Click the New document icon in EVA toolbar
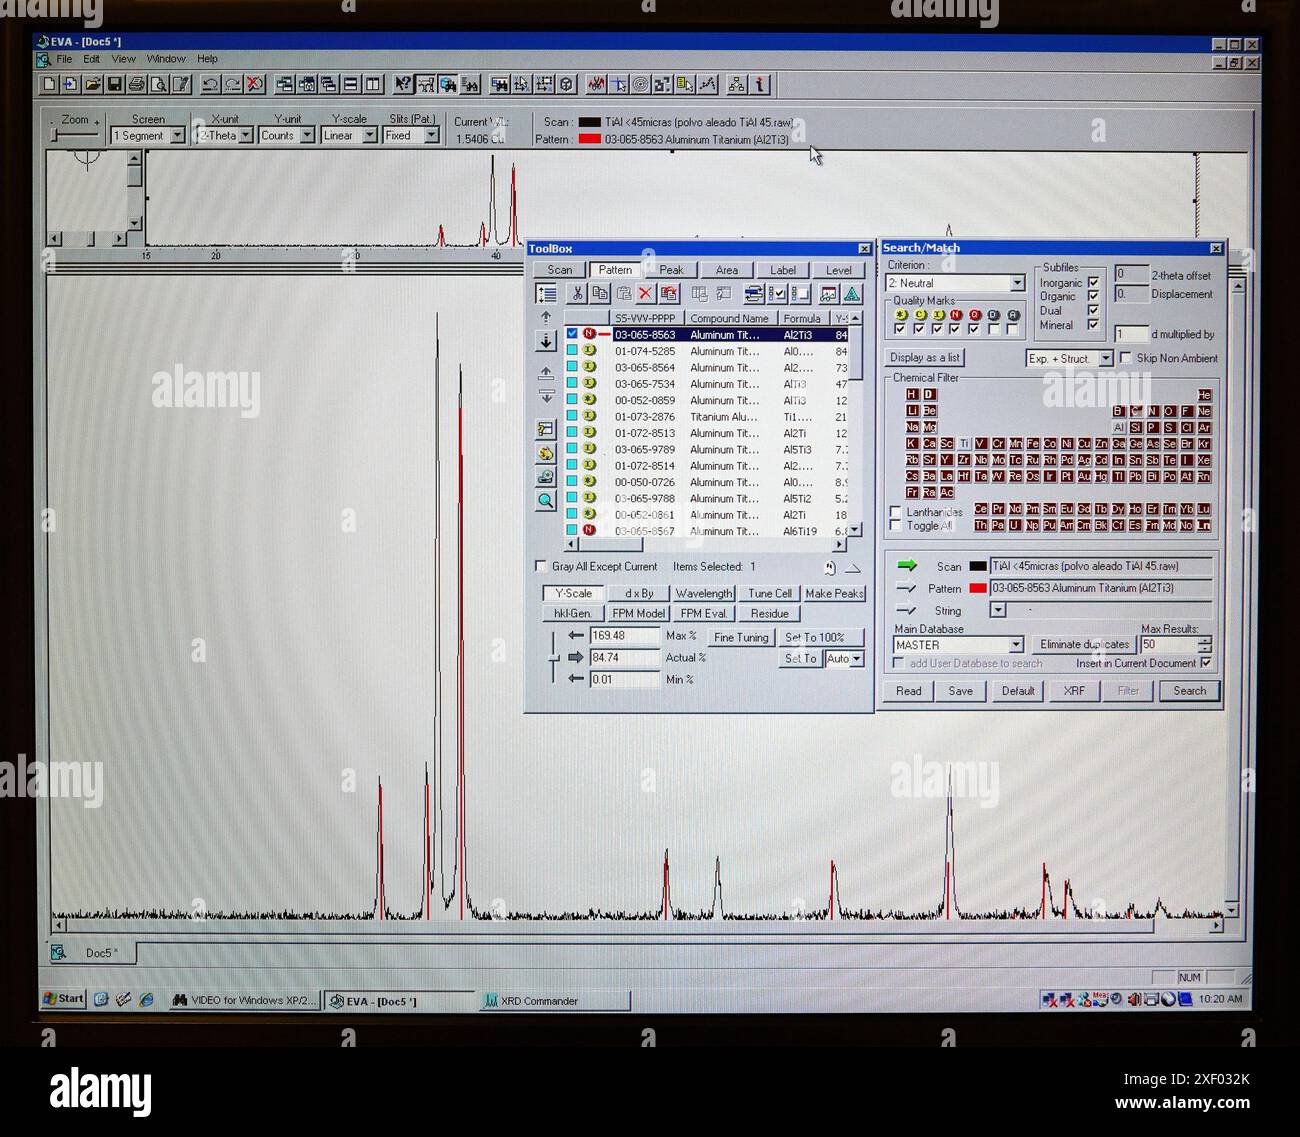1300x1137 pixels. pos(48,85)
